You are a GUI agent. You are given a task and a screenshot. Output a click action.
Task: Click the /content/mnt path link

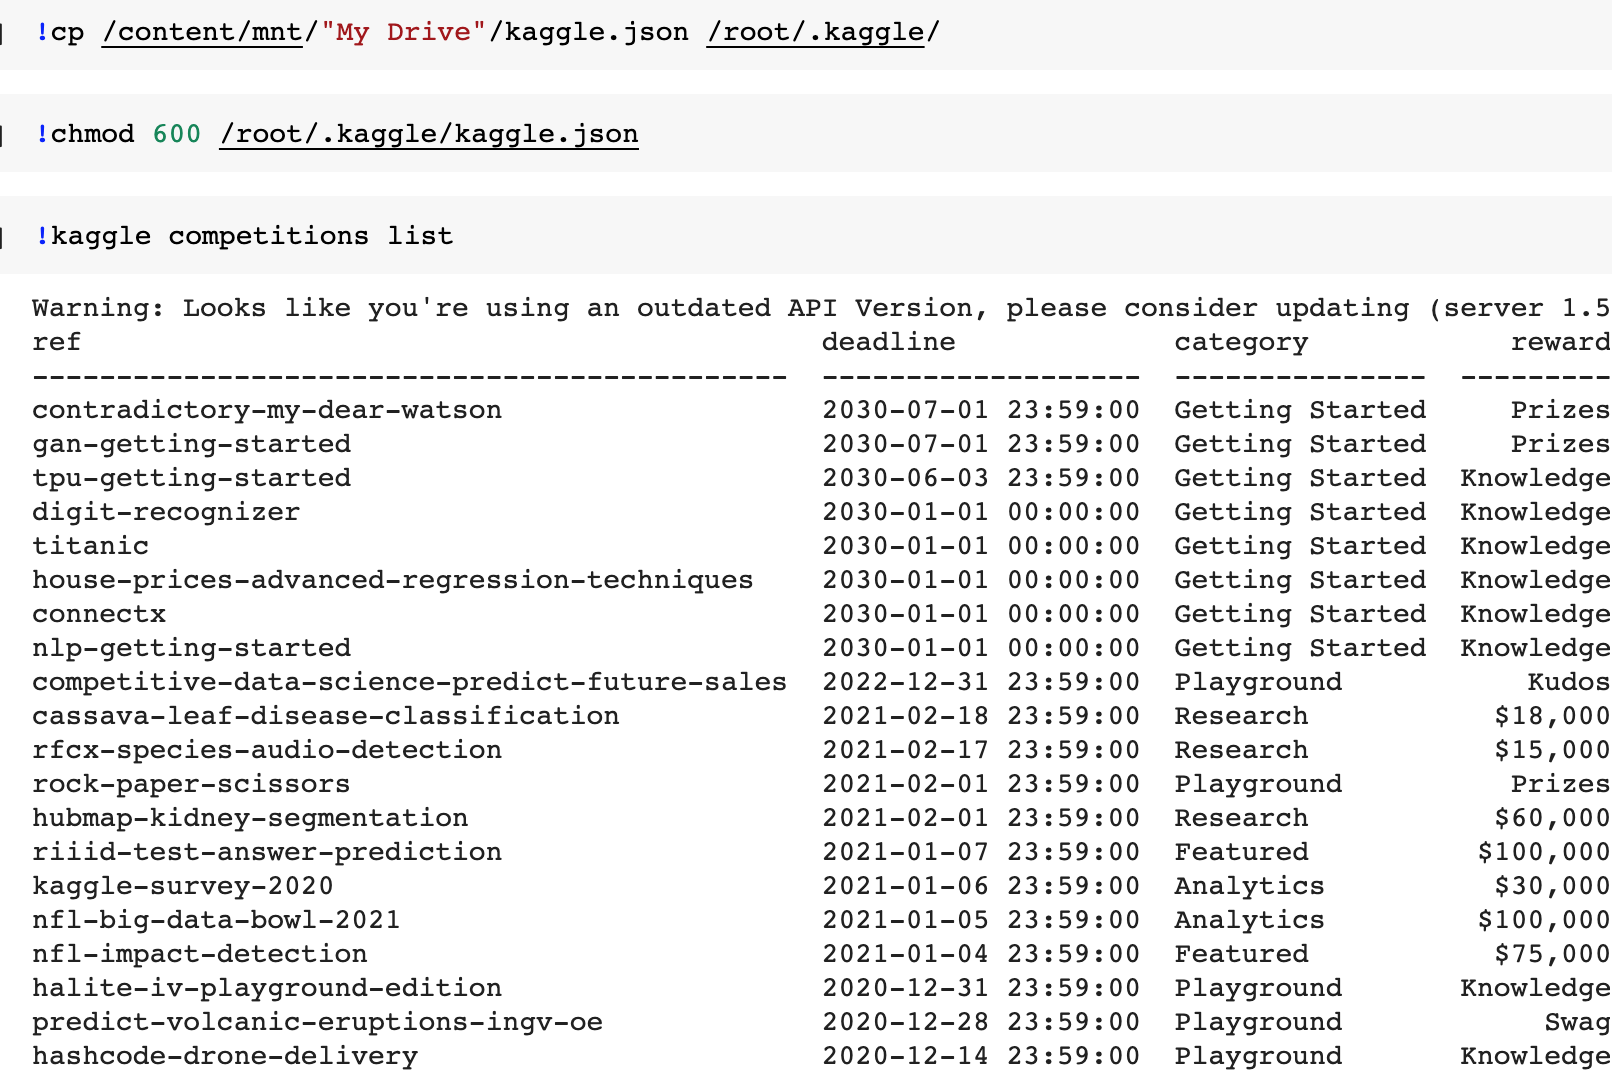202,32
